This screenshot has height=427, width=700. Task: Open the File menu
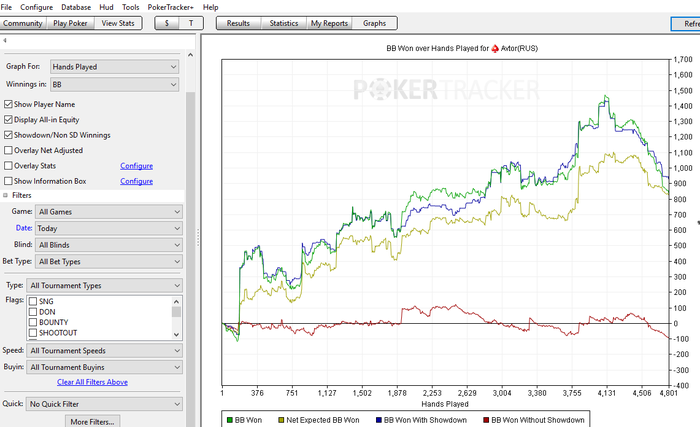click(x=6, y=7)
